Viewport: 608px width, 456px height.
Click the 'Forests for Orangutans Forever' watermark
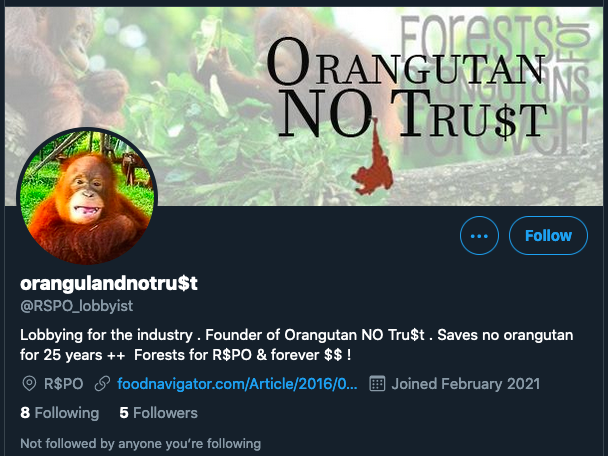495,83
